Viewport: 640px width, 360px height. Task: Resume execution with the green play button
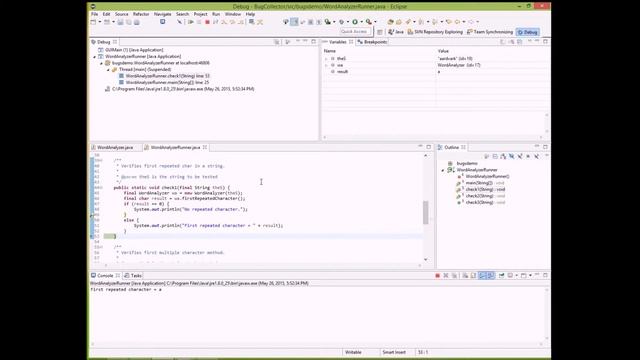click(x=191, y=22)
